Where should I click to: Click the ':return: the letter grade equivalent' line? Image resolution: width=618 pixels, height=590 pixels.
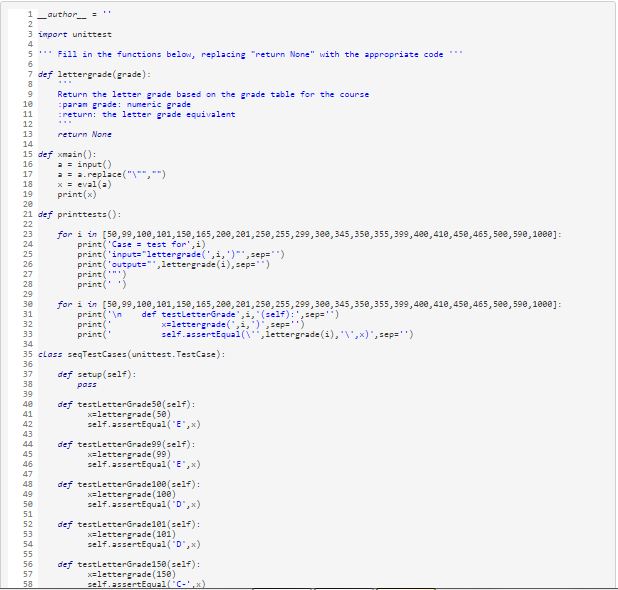tap(147, 114)
